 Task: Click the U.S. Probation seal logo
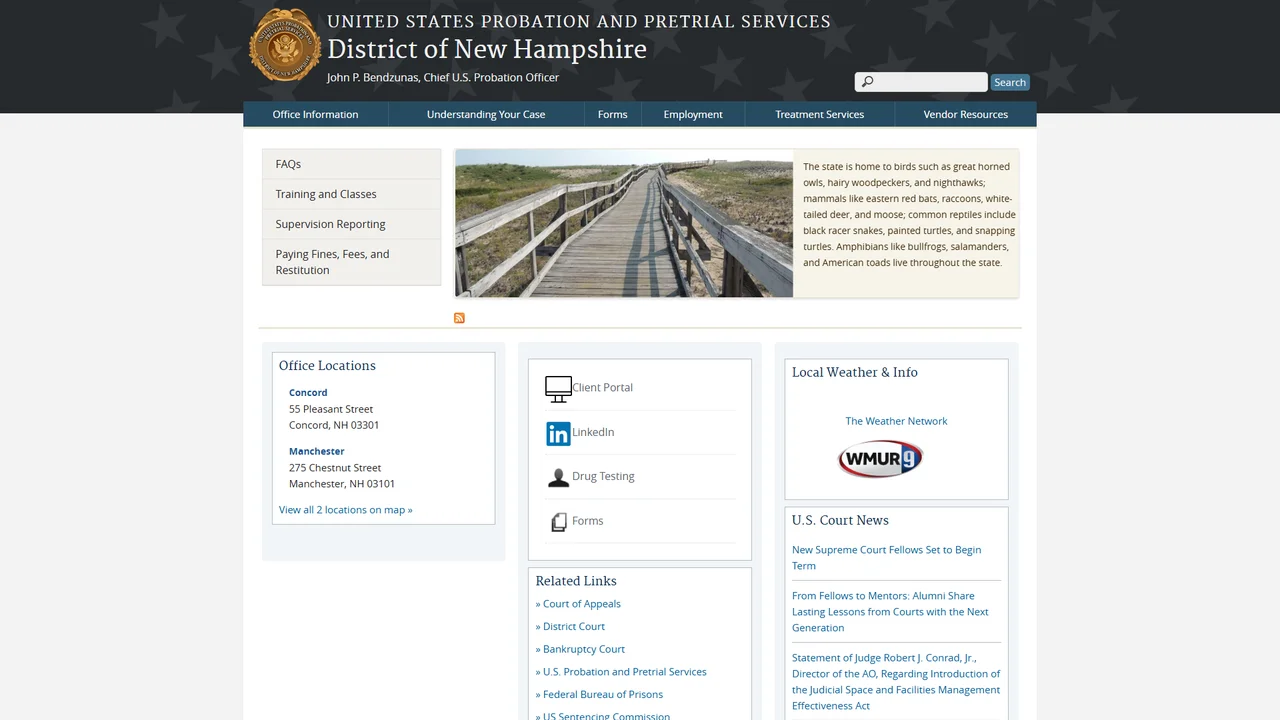pos(285,45)
